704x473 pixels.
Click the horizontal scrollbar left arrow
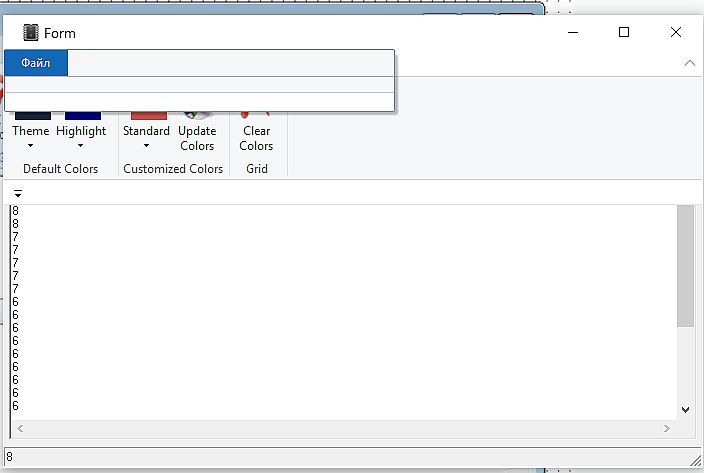point(19,428)
